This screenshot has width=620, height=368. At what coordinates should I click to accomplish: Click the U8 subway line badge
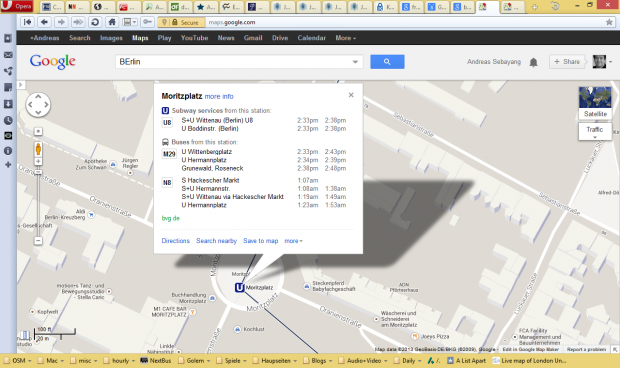167,123
